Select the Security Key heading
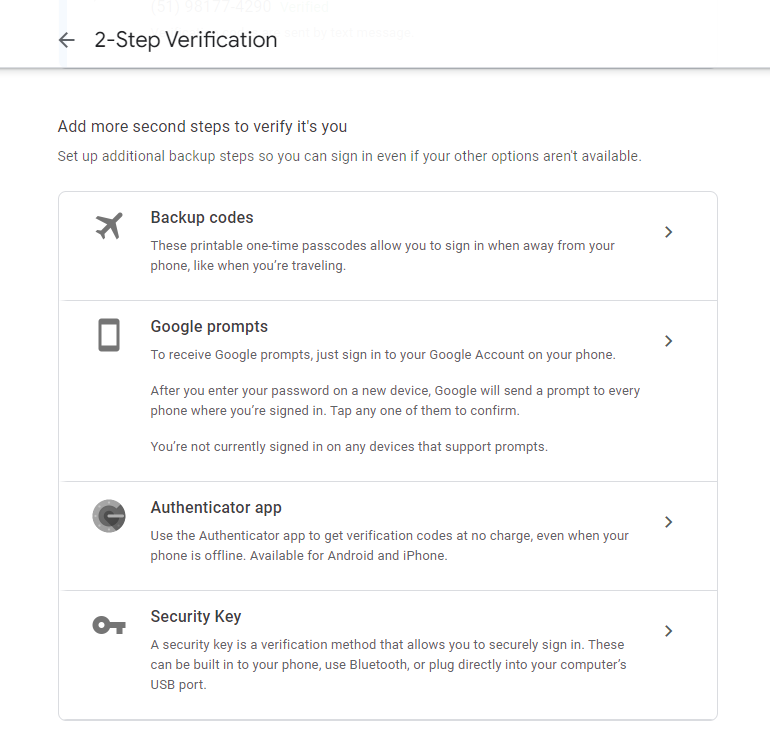This screenshot has height=748, width=770. (x=196, y=616)
